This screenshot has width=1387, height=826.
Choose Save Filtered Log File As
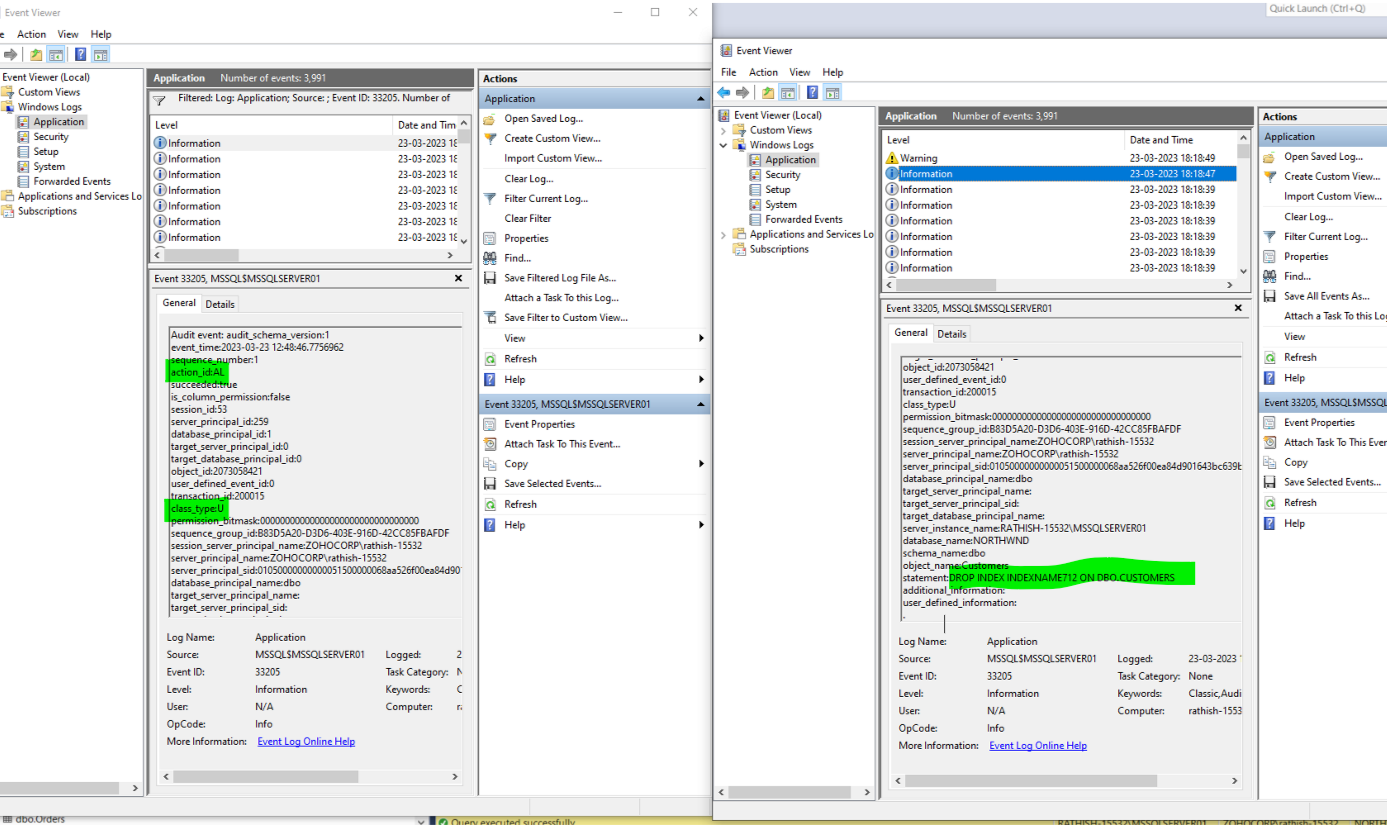[x=560, y=278]
